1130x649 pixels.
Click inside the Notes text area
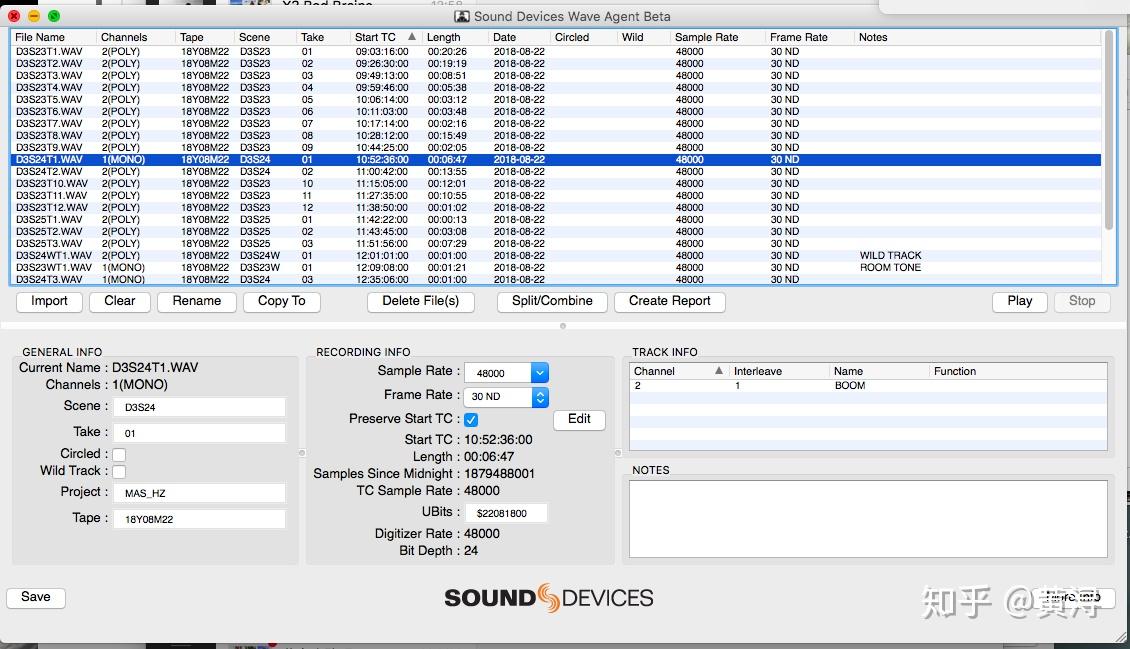pyautogui.click(x=868, y=519)
